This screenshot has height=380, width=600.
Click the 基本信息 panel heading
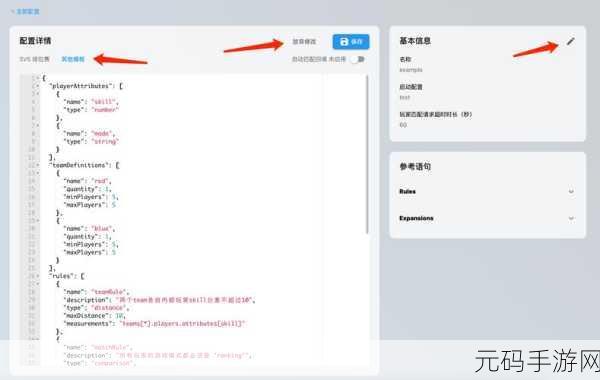click(415, 41)
